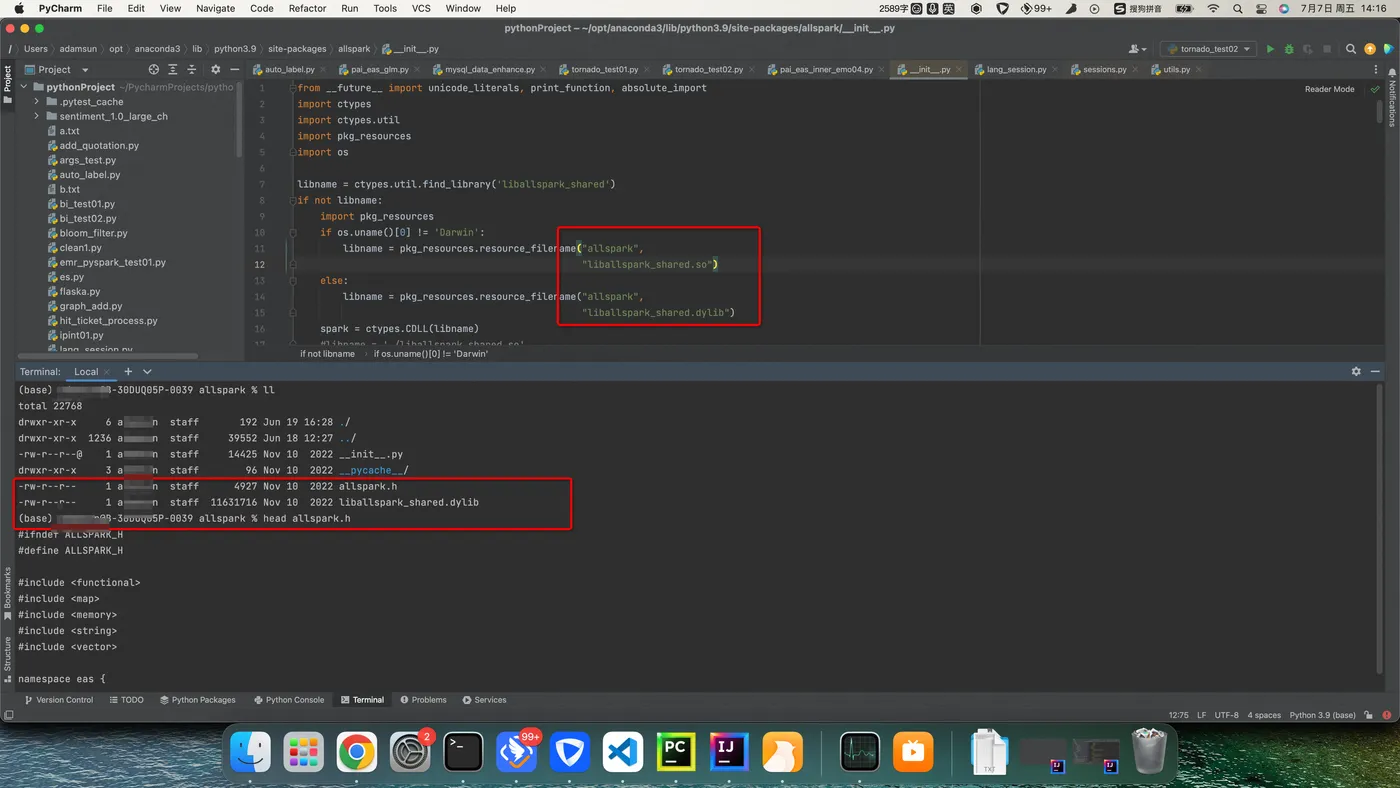Image resolution: width=1400 pixels, height=788 pixels.
Task: Click site-packages in the breadcrumb path
Action: (297, 49)
